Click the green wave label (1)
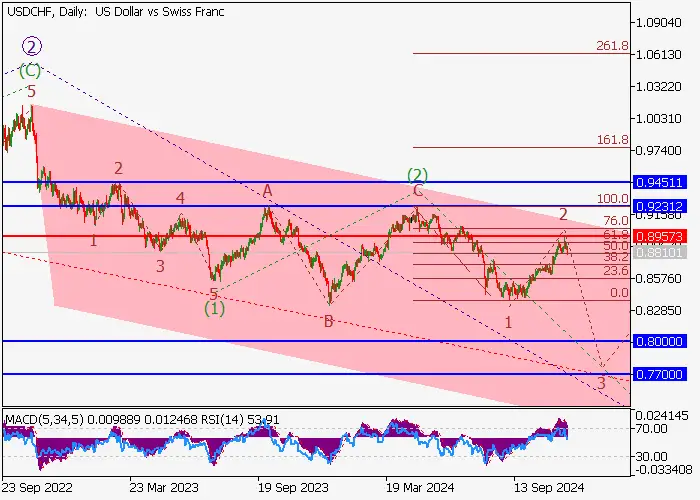 coord(214,308)
